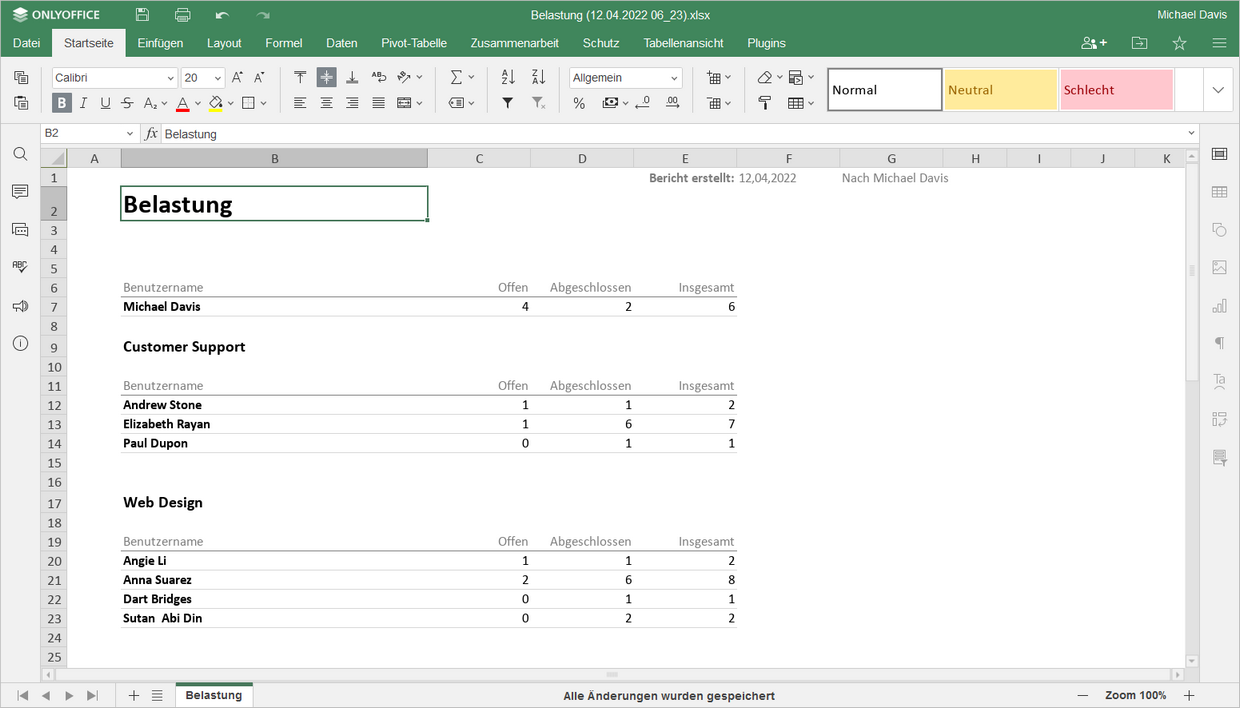The image size is (1240, 708).
Task: Open Cell Settings in right sidebar
Action: (1219, 154)
